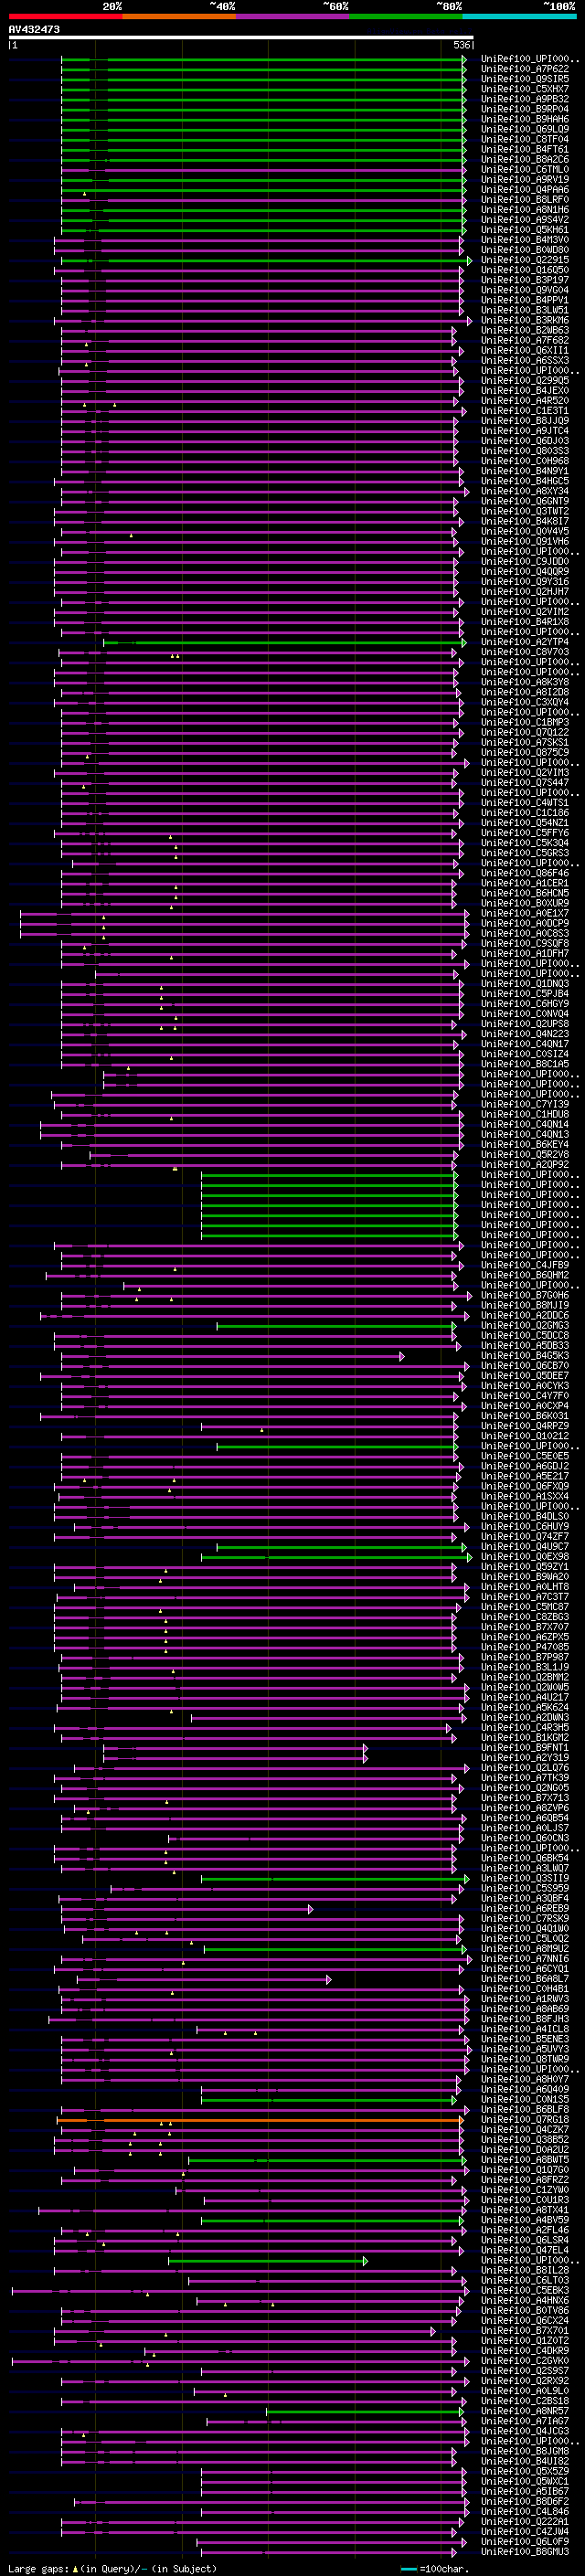Click text UniRef100_B3L1J9
Image resolution: width=585 pixels, height=2576 pixels.
pos(525,1667)
